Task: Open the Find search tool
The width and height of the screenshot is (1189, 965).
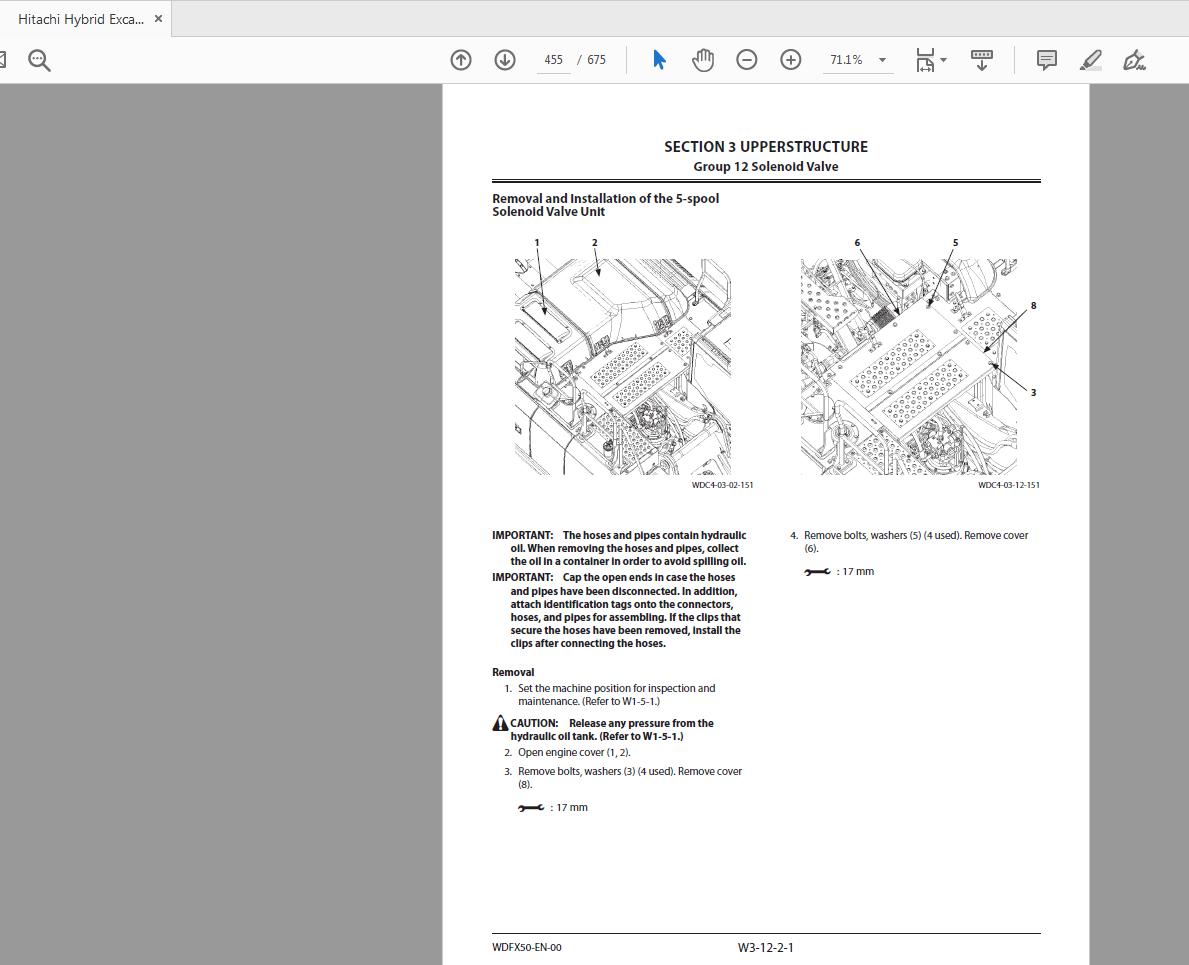Action: (x=40, y=59)
